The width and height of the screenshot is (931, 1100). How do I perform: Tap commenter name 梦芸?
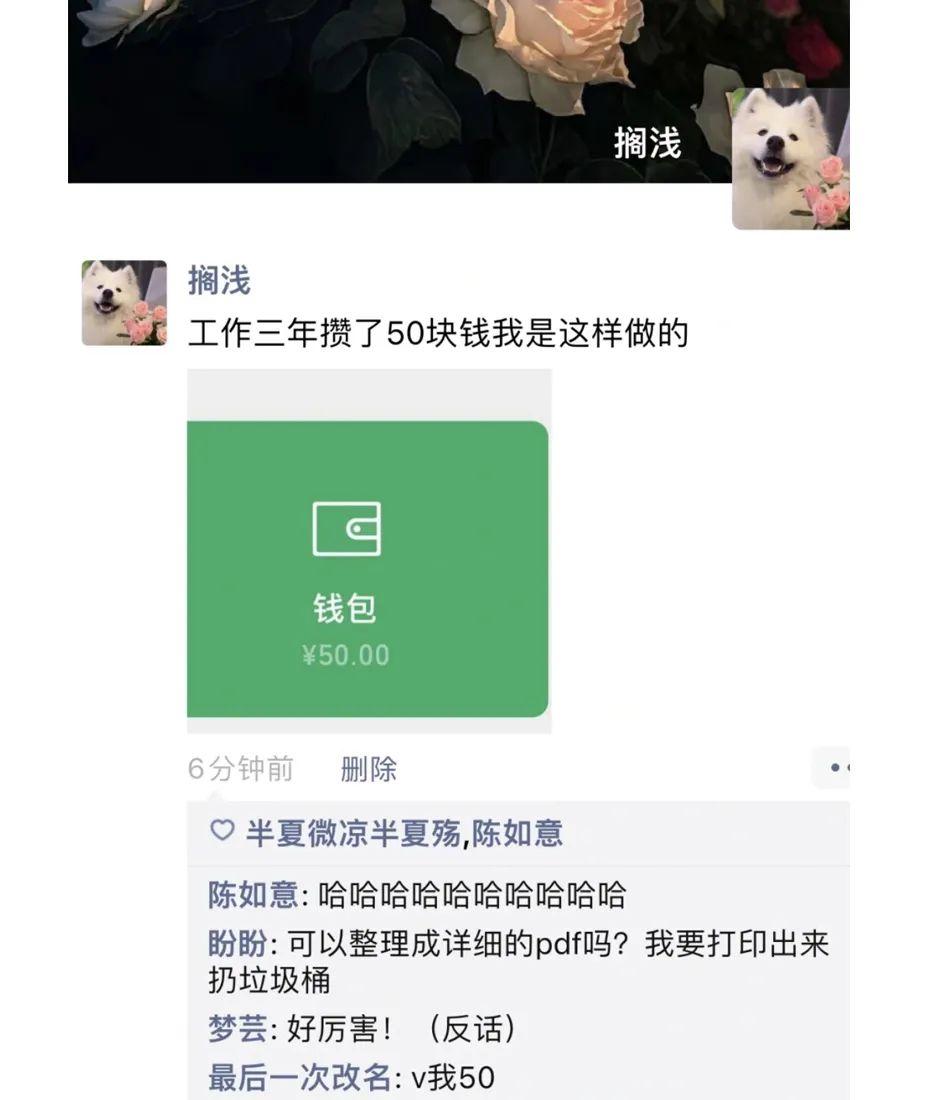click(237, 1029)
